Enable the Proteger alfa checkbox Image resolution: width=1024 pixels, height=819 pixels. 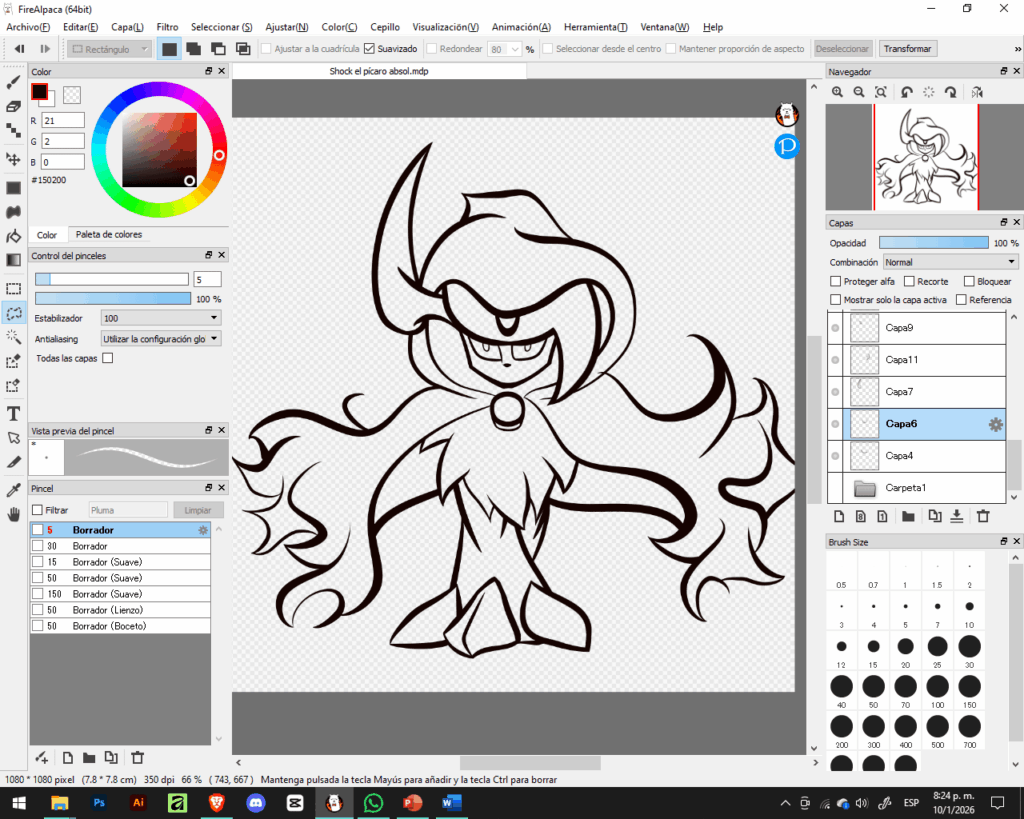(x=838, y=281)
